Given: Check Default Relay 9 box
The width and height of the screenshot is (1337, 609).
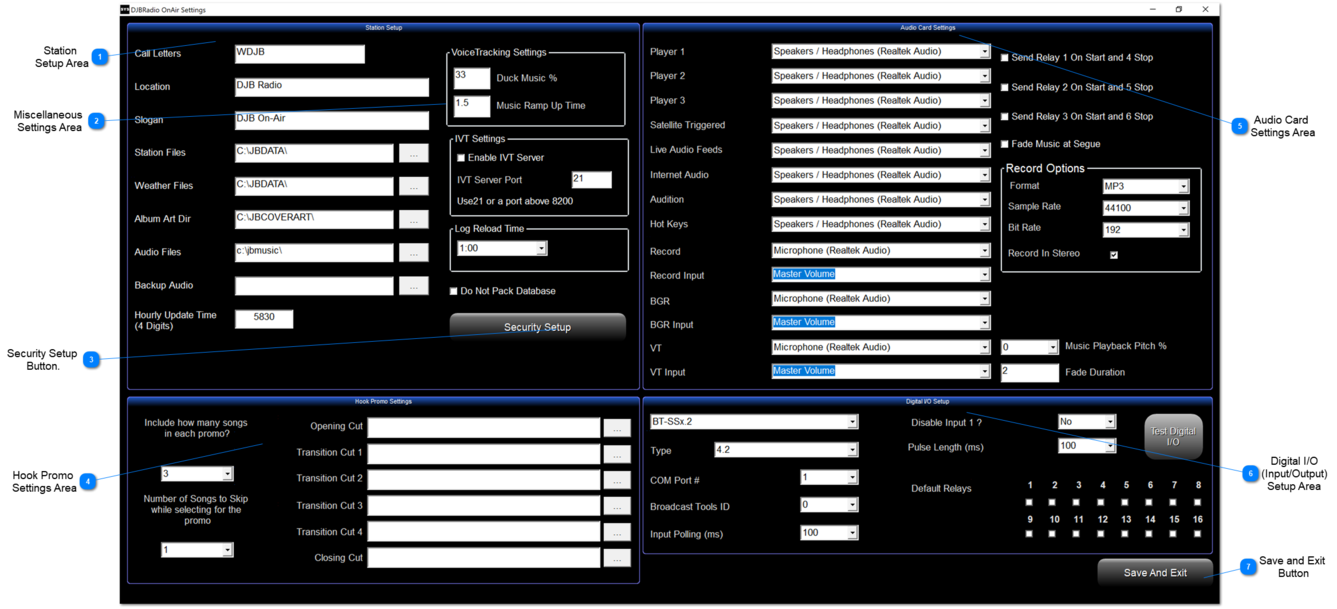Looking at the screenshot, I should coord(1030,533).
